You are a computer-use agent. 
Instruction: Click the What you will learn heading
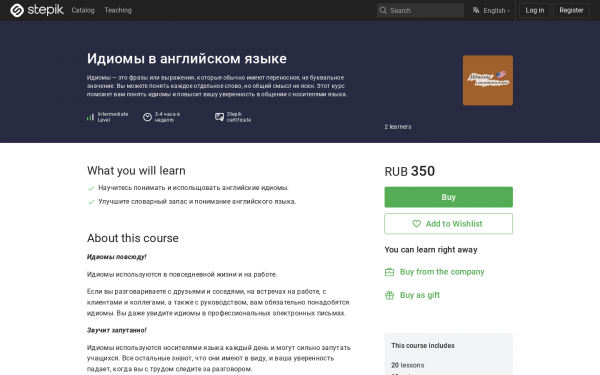pos(136,170)
